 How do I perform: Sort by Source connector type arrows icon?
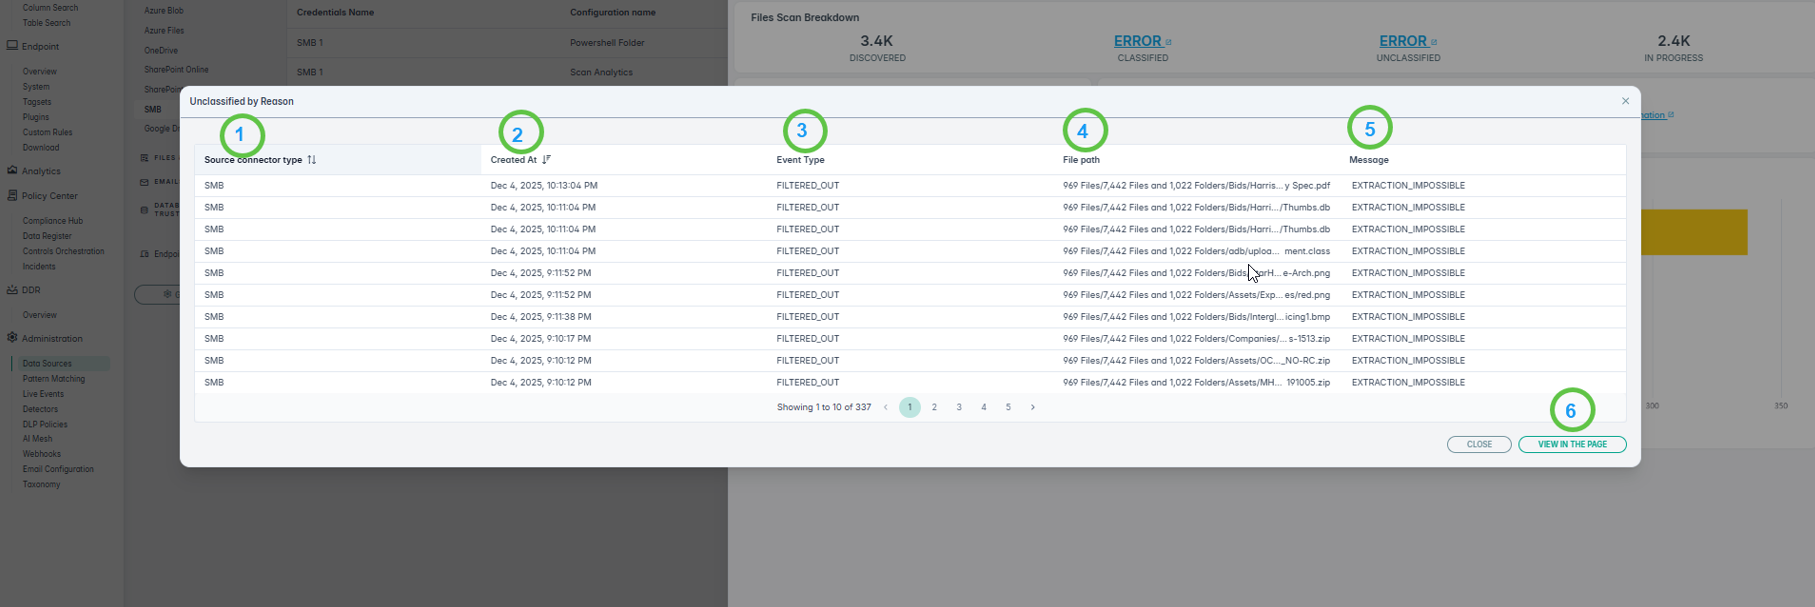312,160
